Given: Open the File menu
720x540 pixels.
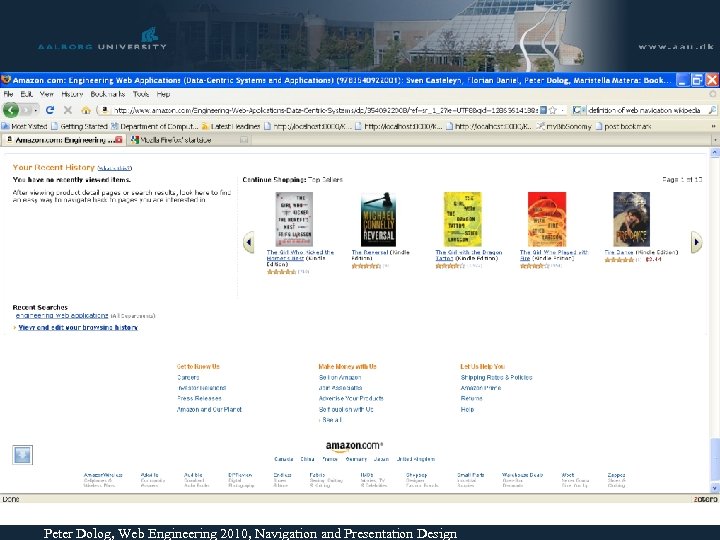Looking at the screenshot, I should (8, 94).
